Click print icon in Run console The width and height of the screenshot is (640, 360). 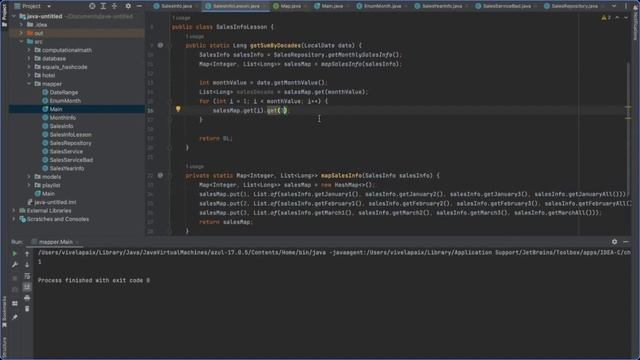click(x=27, y=298)
